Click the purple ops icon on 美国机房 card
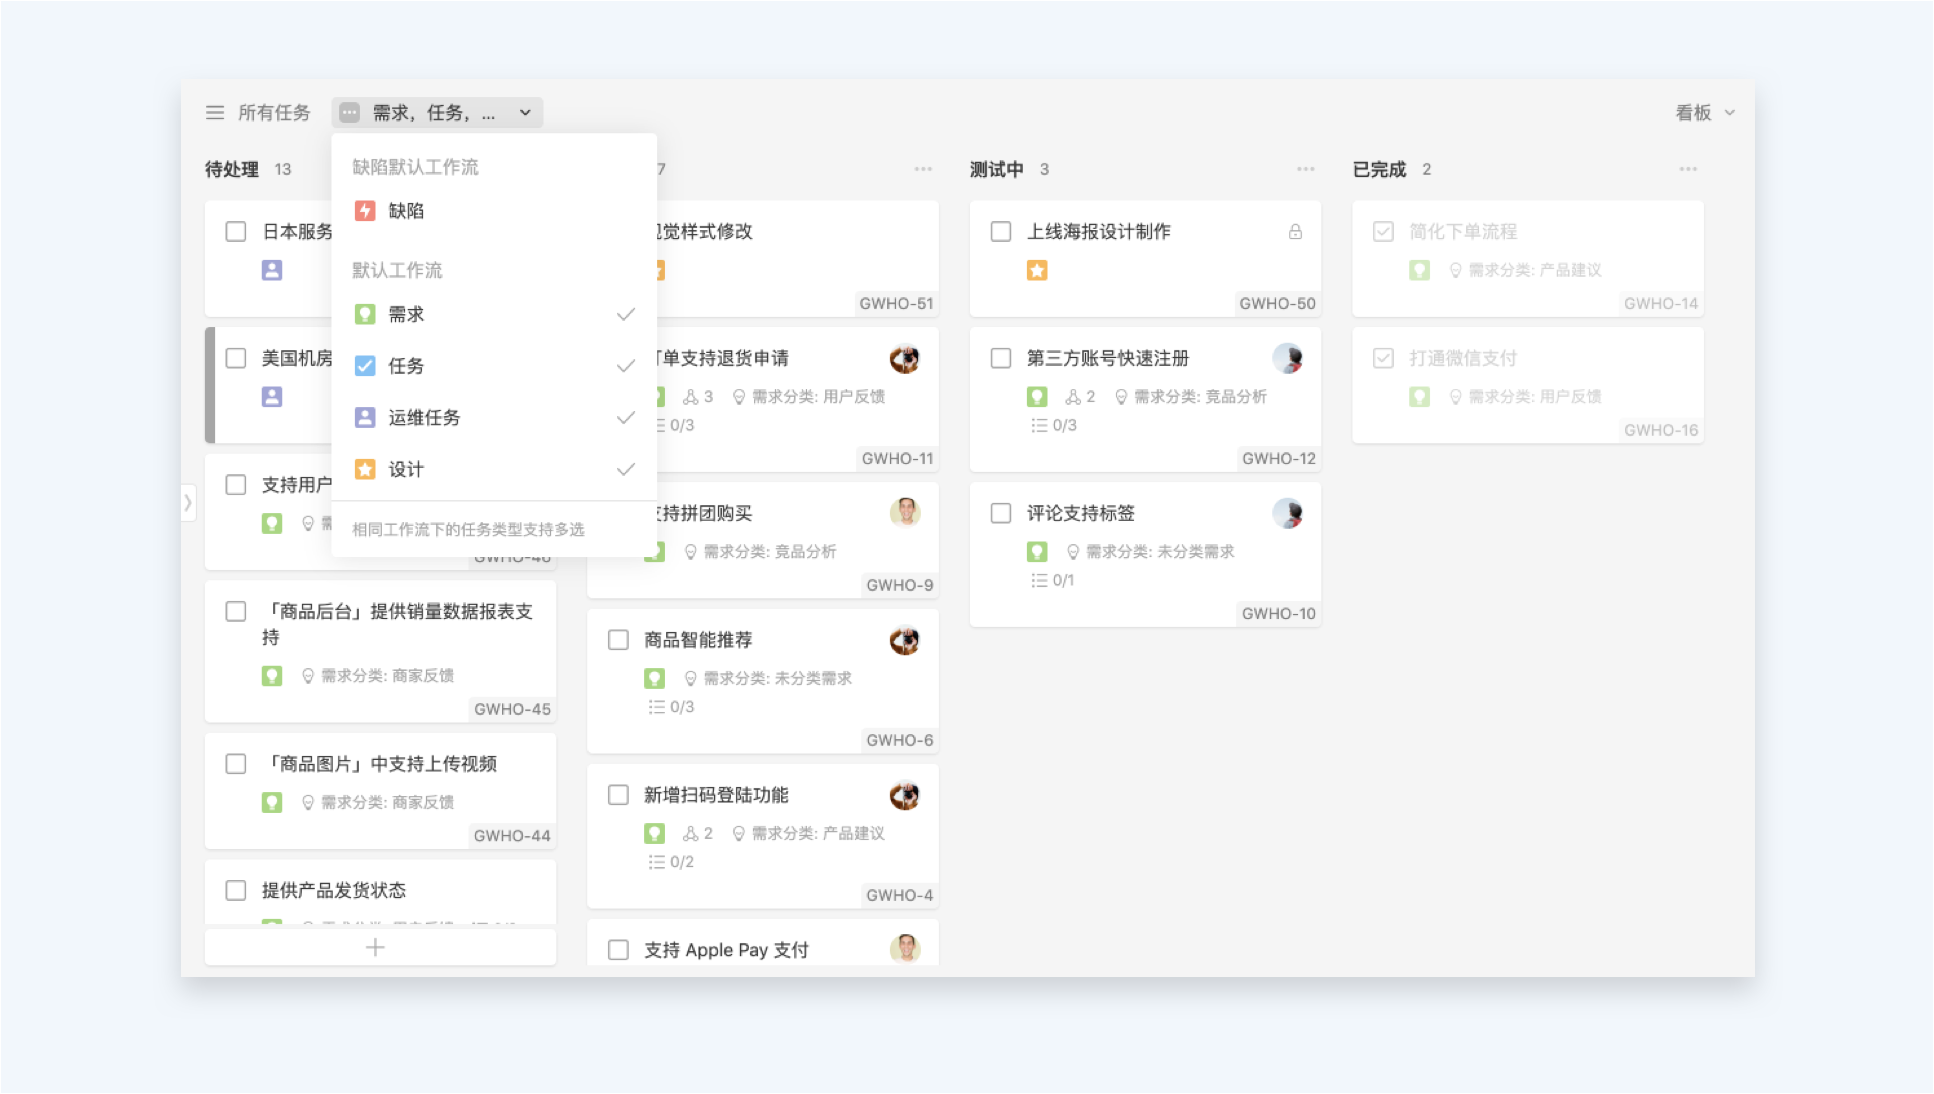This screenshot has height=1094, width=1934. point(272,397)
